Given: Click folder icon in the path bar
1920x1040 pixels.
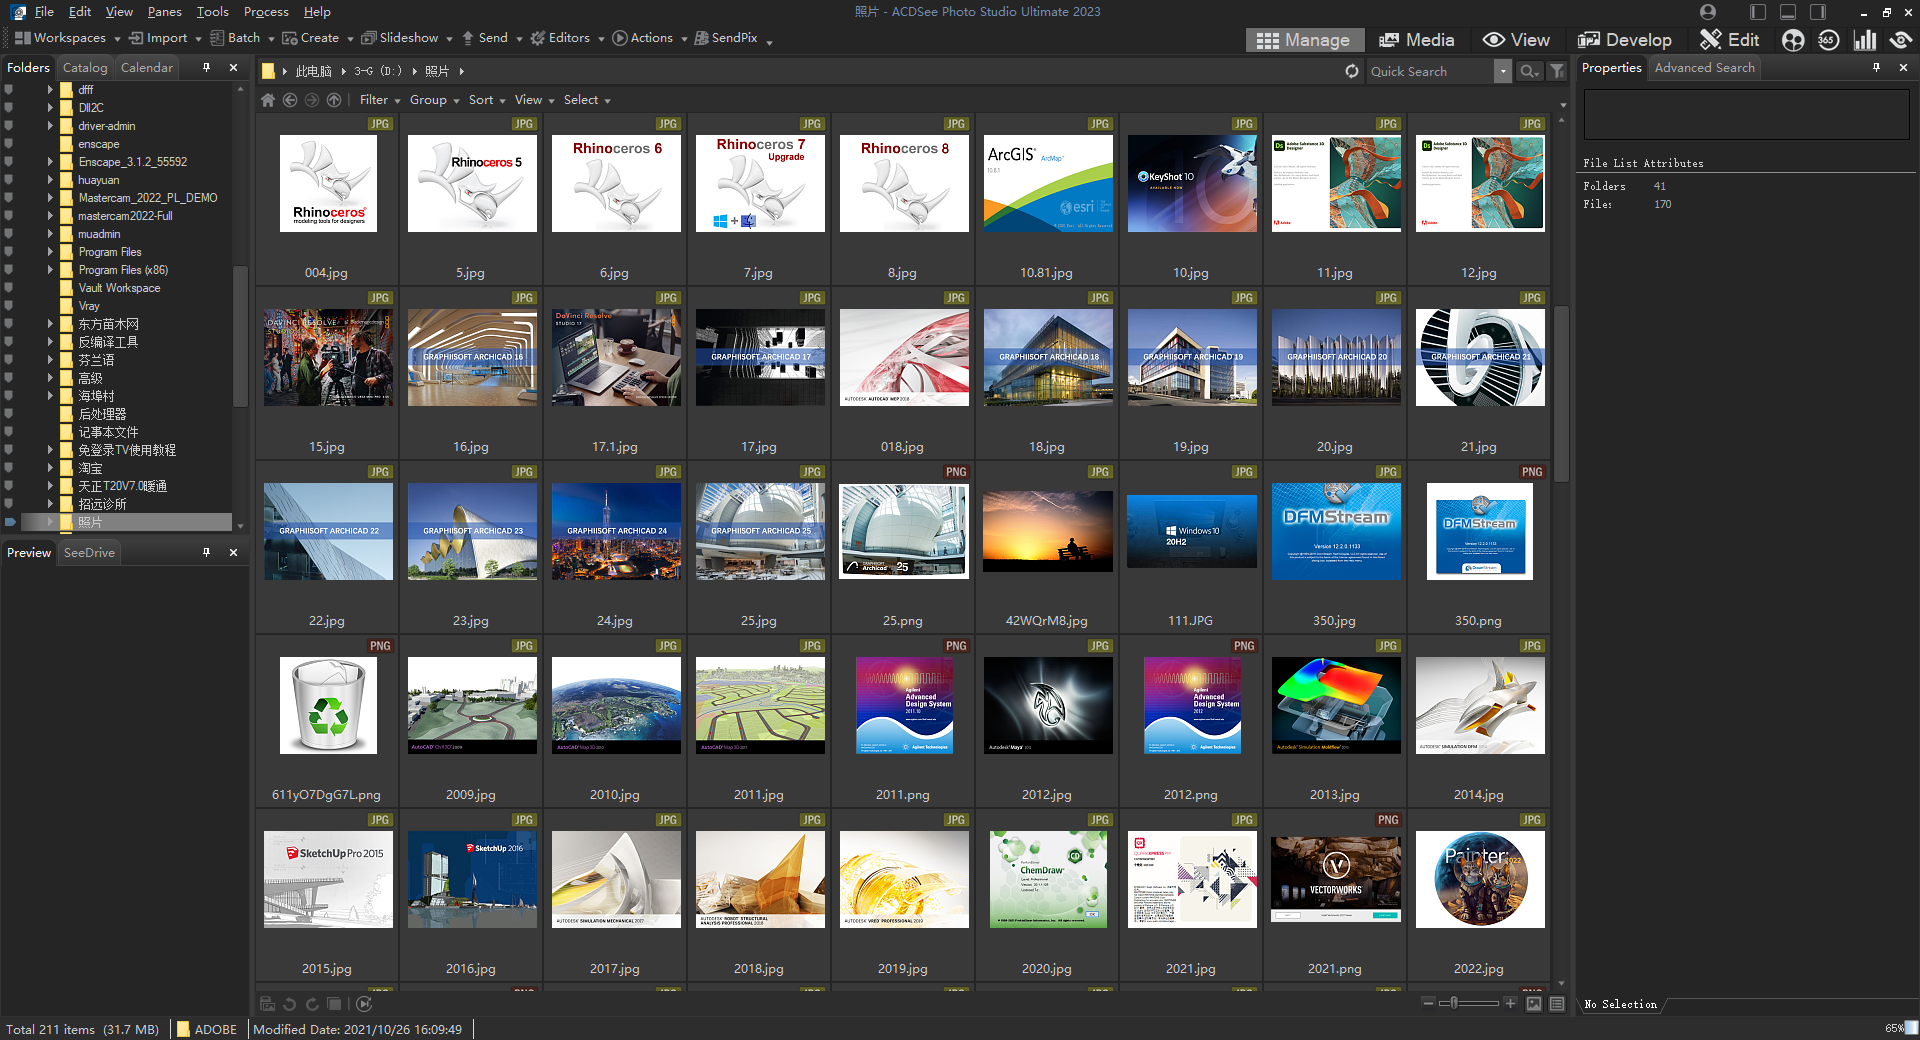Looking at the screenshot, I should point(268,71).
